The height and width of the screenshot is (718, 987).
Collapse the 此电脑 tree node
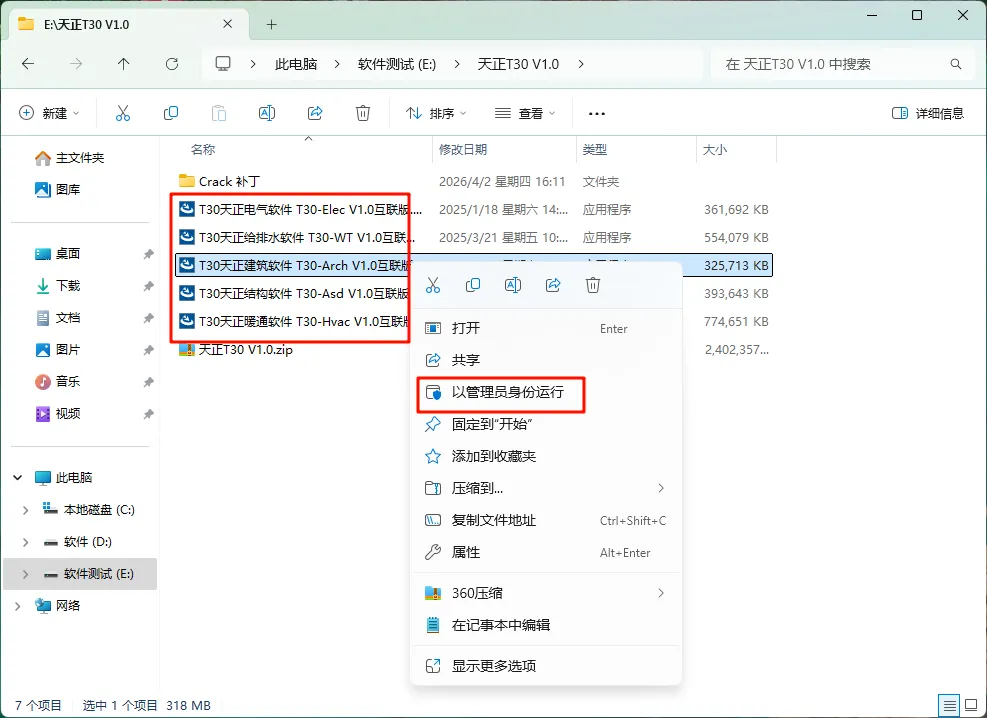click(18, 478)
